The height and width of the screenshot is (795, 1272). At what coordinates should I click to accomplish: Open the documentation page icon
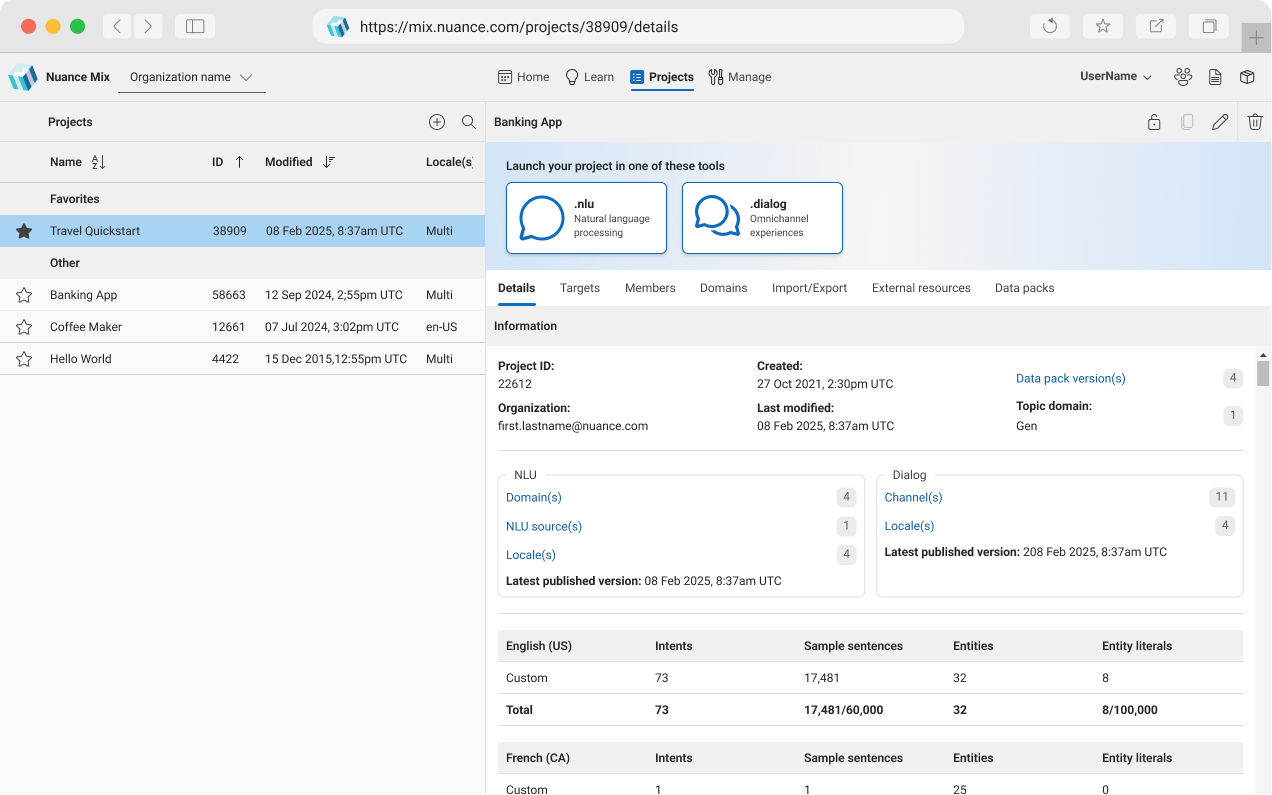1215,77
